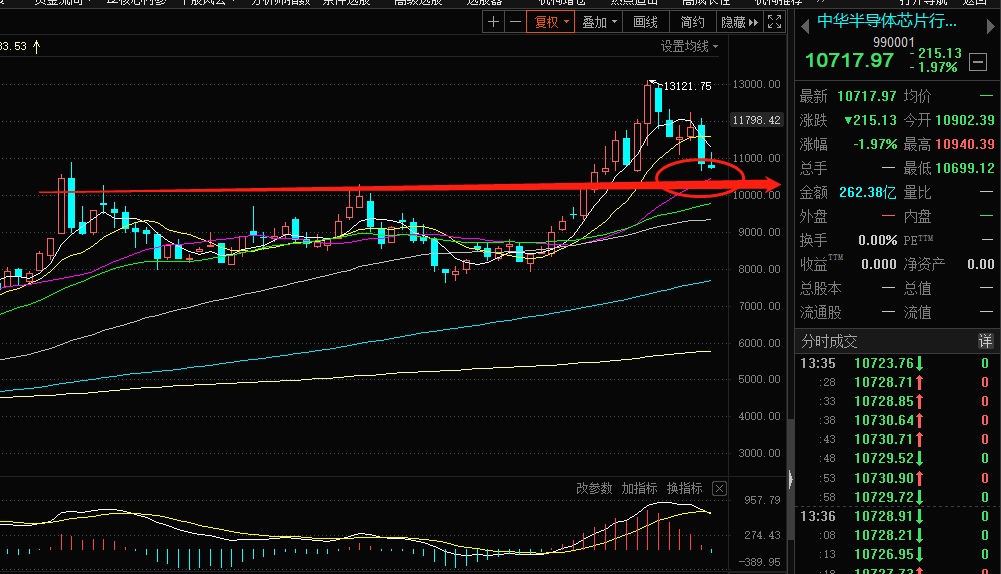Switch to 简约 simple mode
Screen dimensions: 1001x574
(693, 22)
